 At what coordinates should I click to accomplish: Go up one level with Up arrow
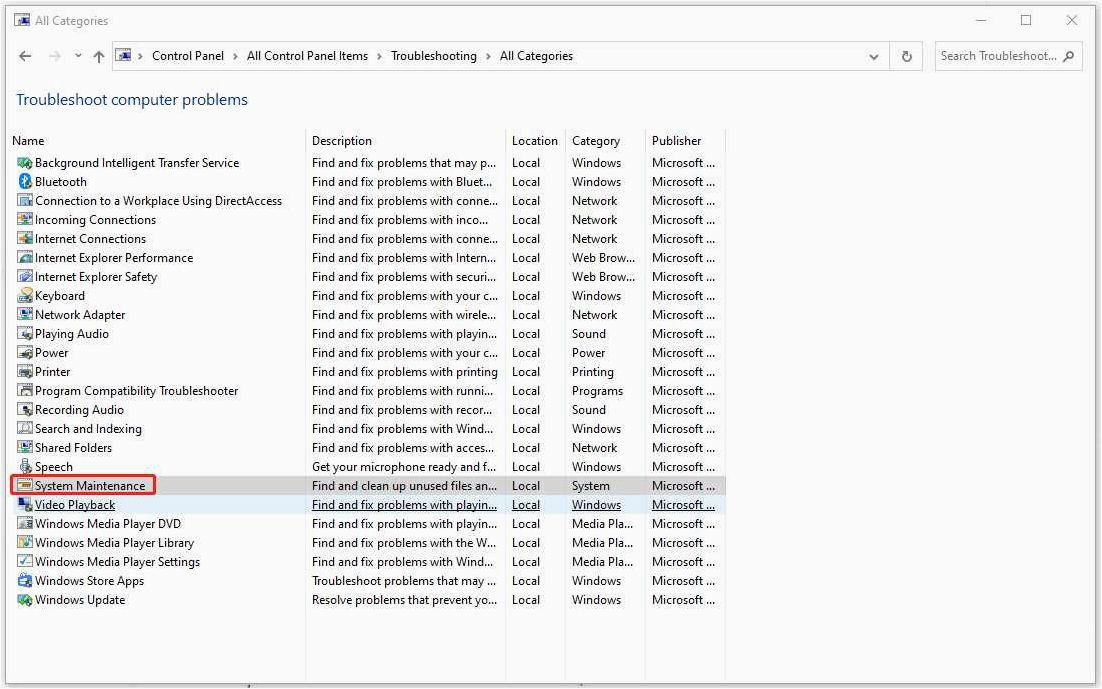point(98,56)
